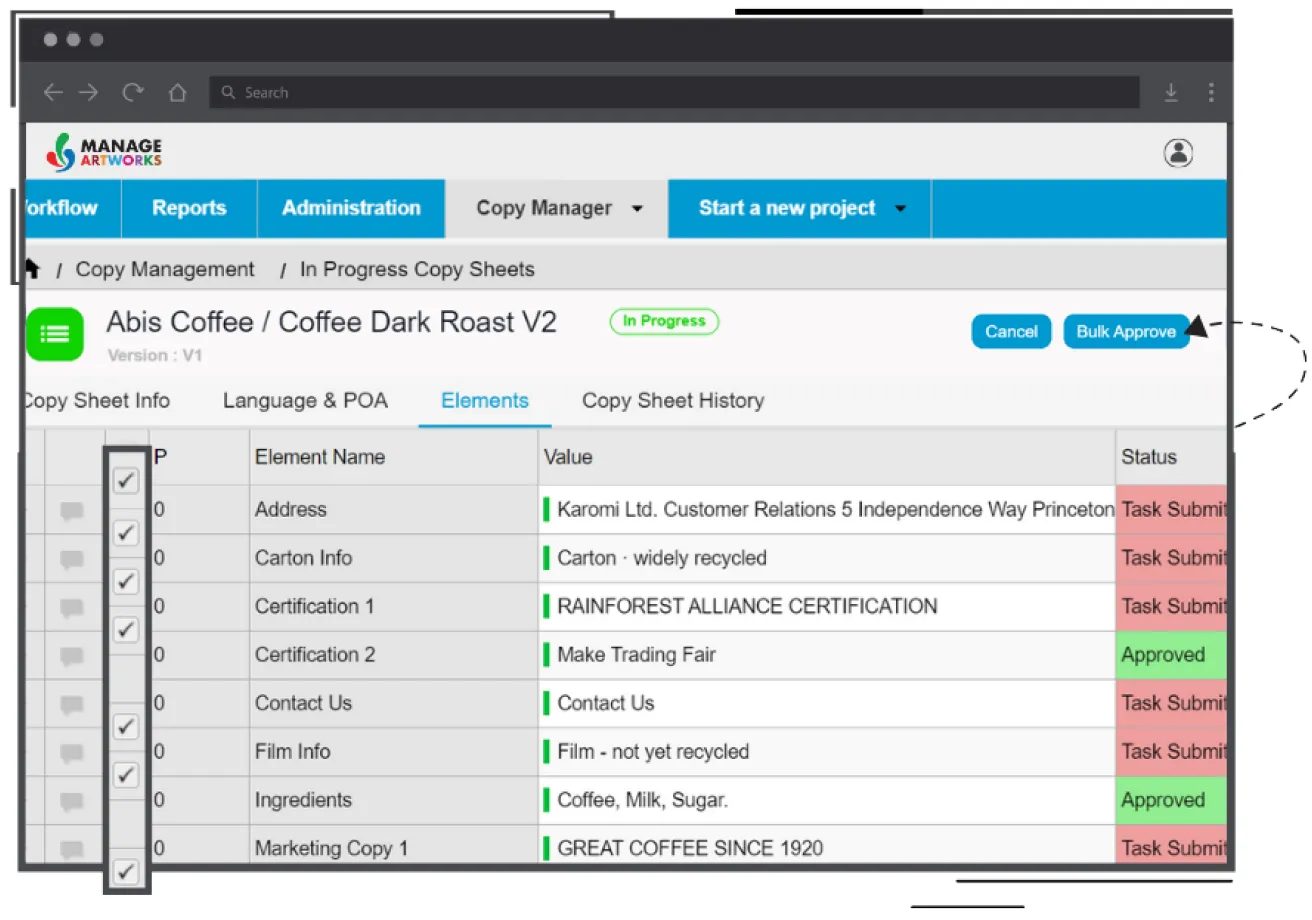
Task: Open the browser downloads icon
Action: [x=1171, y=92]
